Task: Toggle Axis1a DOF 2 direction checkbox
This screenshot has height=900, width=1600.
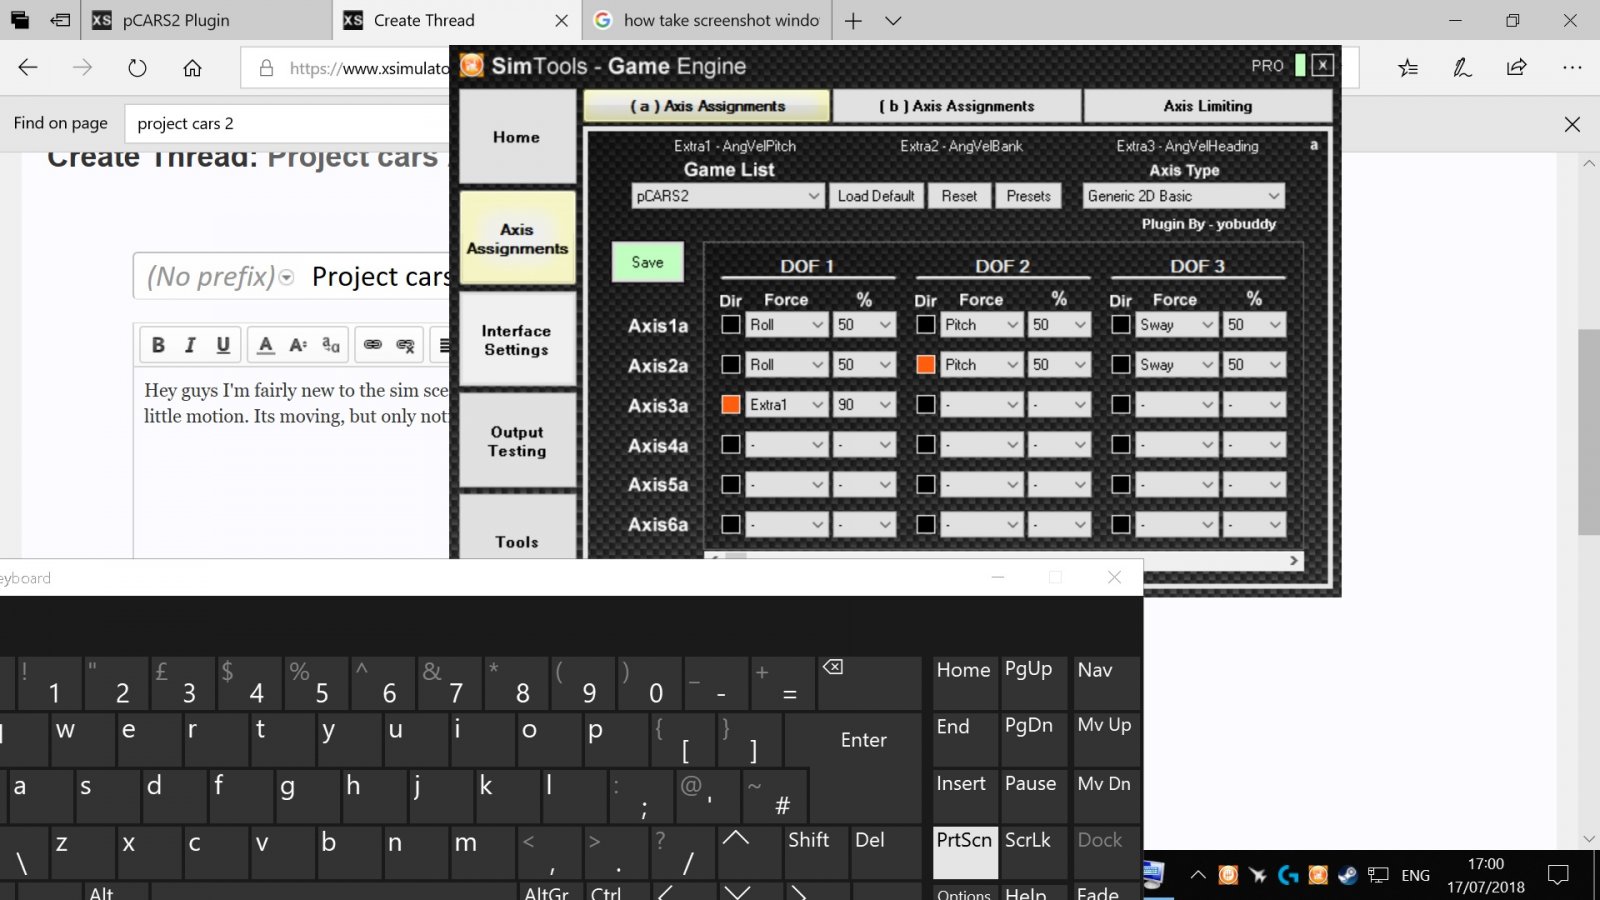Action: click(x=926, y=324)
